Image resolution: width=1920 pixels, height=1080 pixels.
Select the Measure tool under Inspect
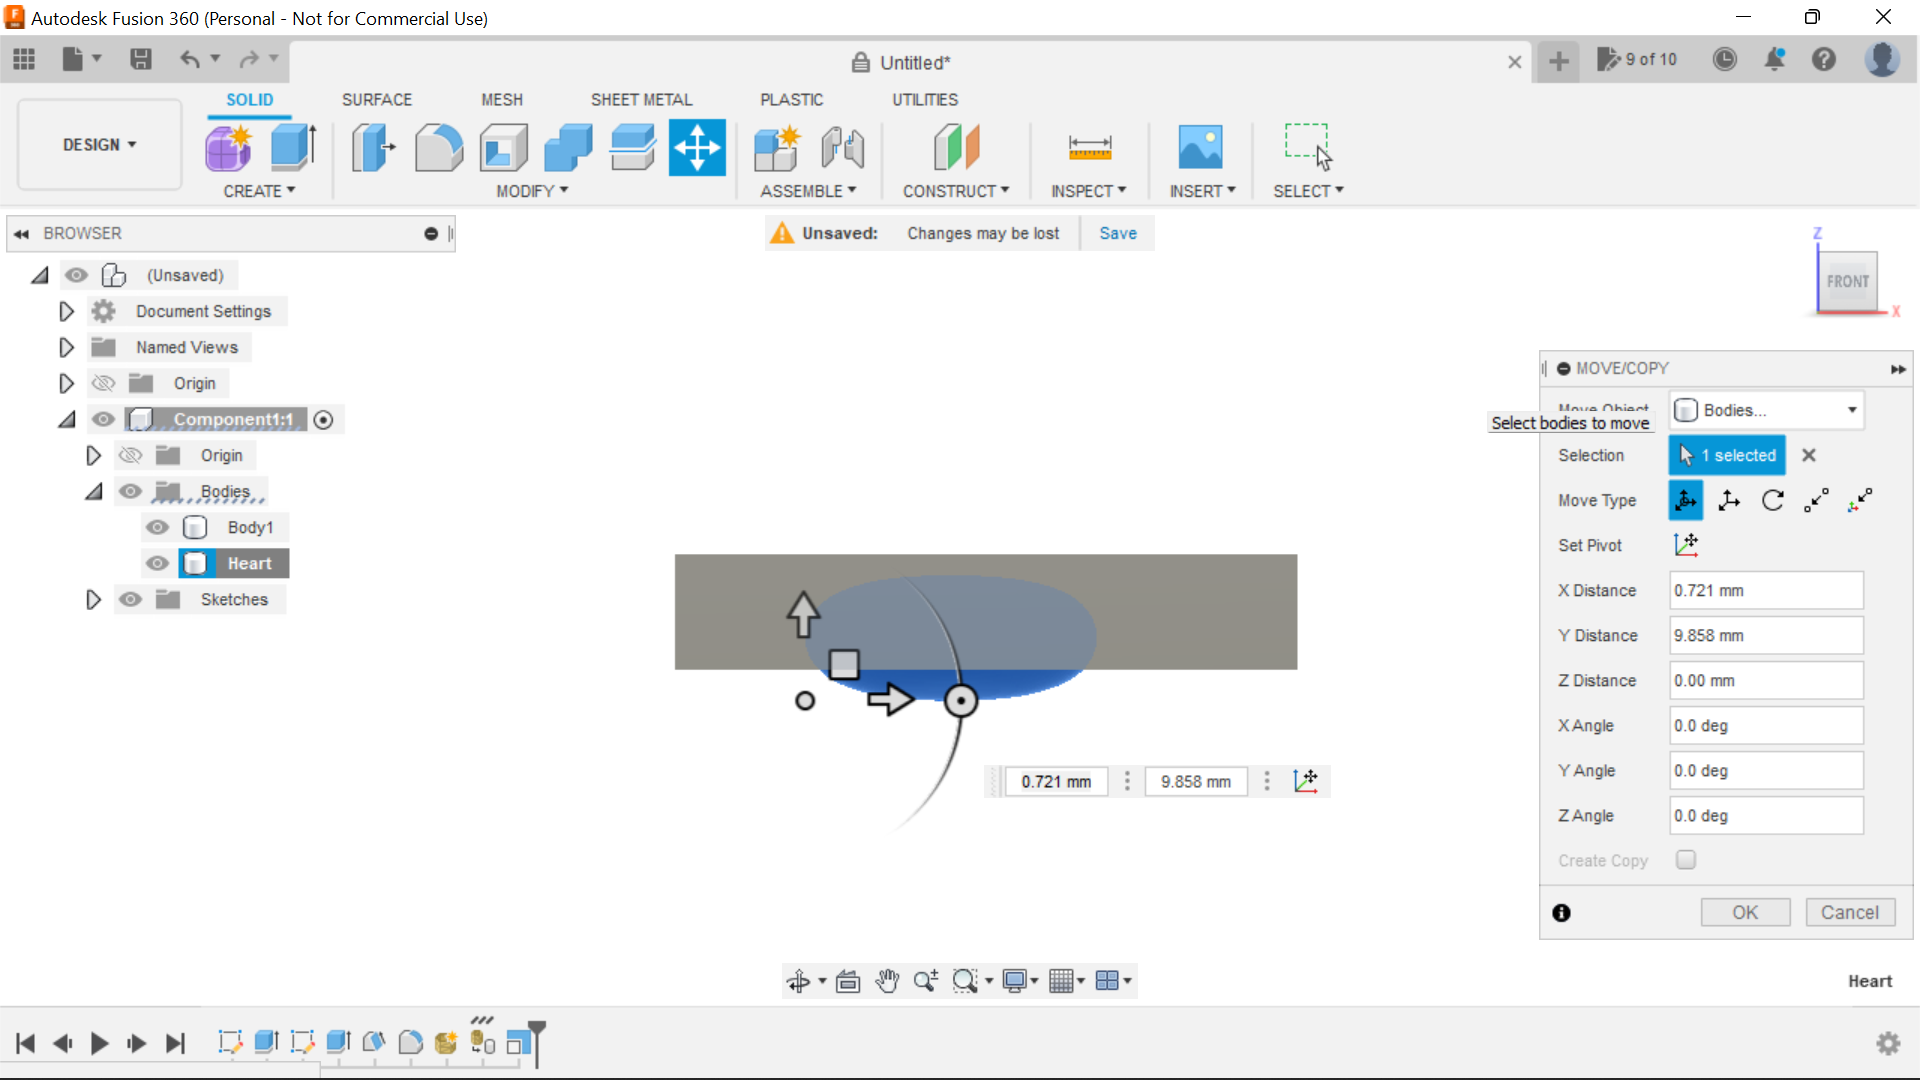1089,147
